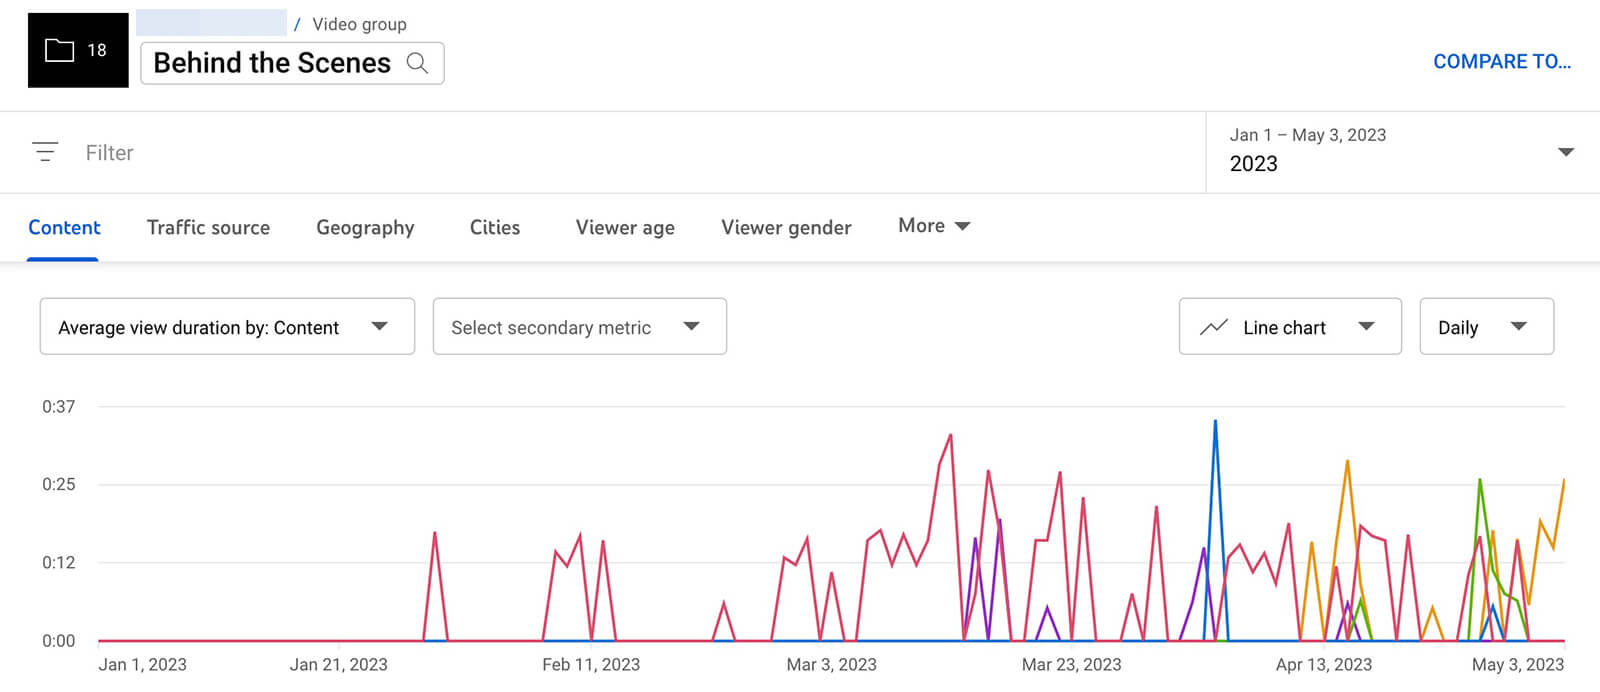Image resolution: width=1600 pixels, height=692 pixels.
Task: Click the Apr 13, 2023 axis label
Action: (x=1323, y=665)
